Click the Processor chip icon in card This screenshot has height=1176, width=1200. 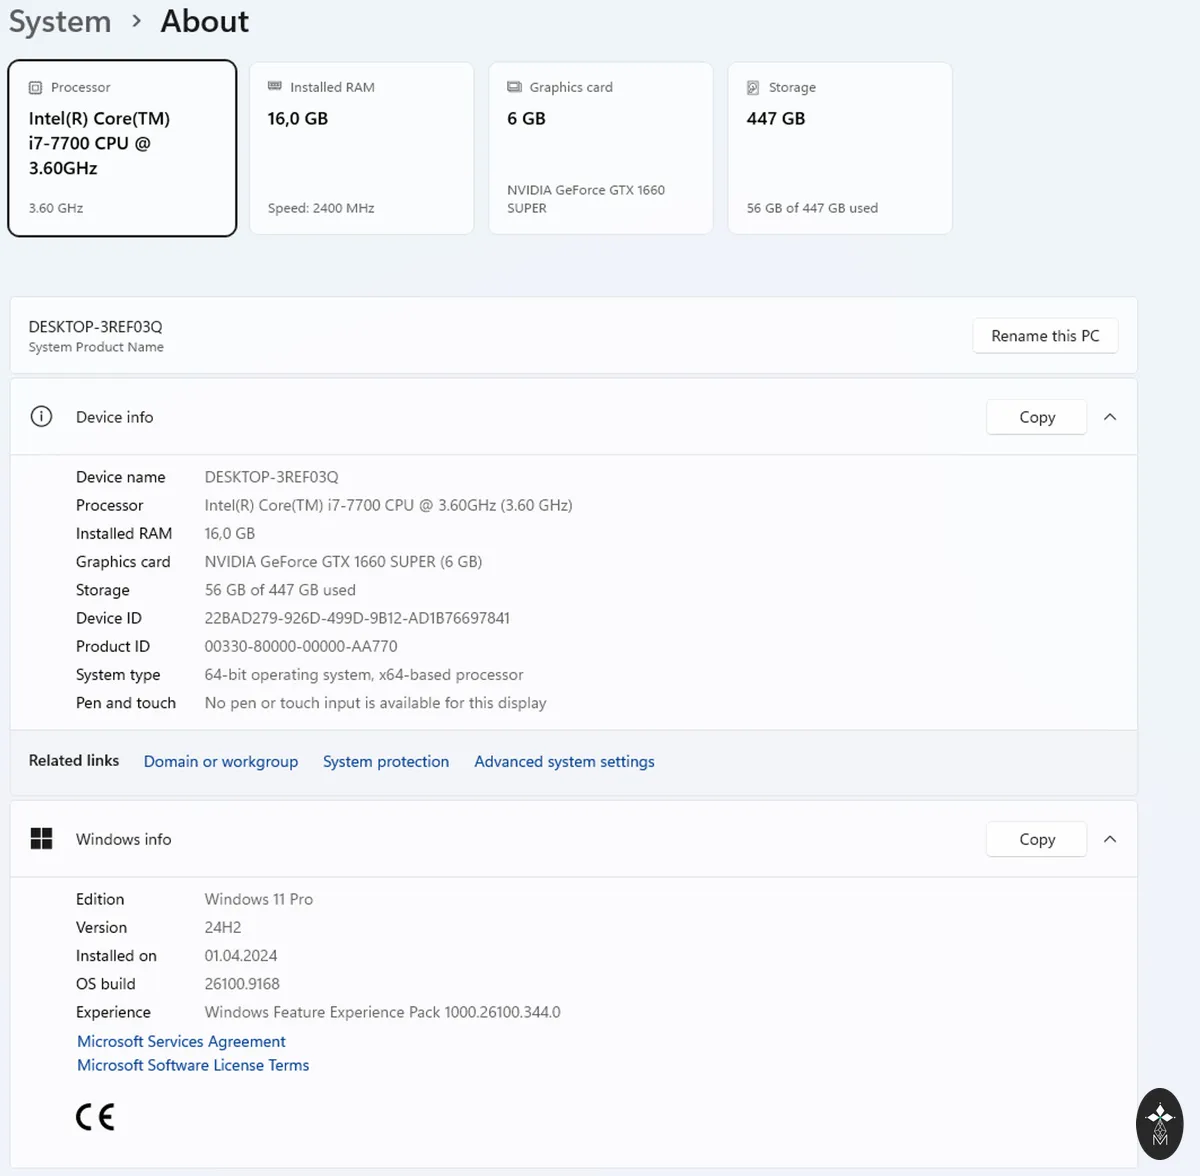click(36, 88)
